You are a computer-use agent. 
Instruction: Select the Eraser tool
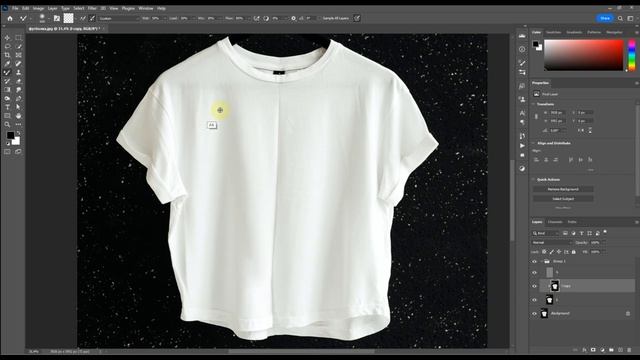pyautogui.click(x=18, y=81)
